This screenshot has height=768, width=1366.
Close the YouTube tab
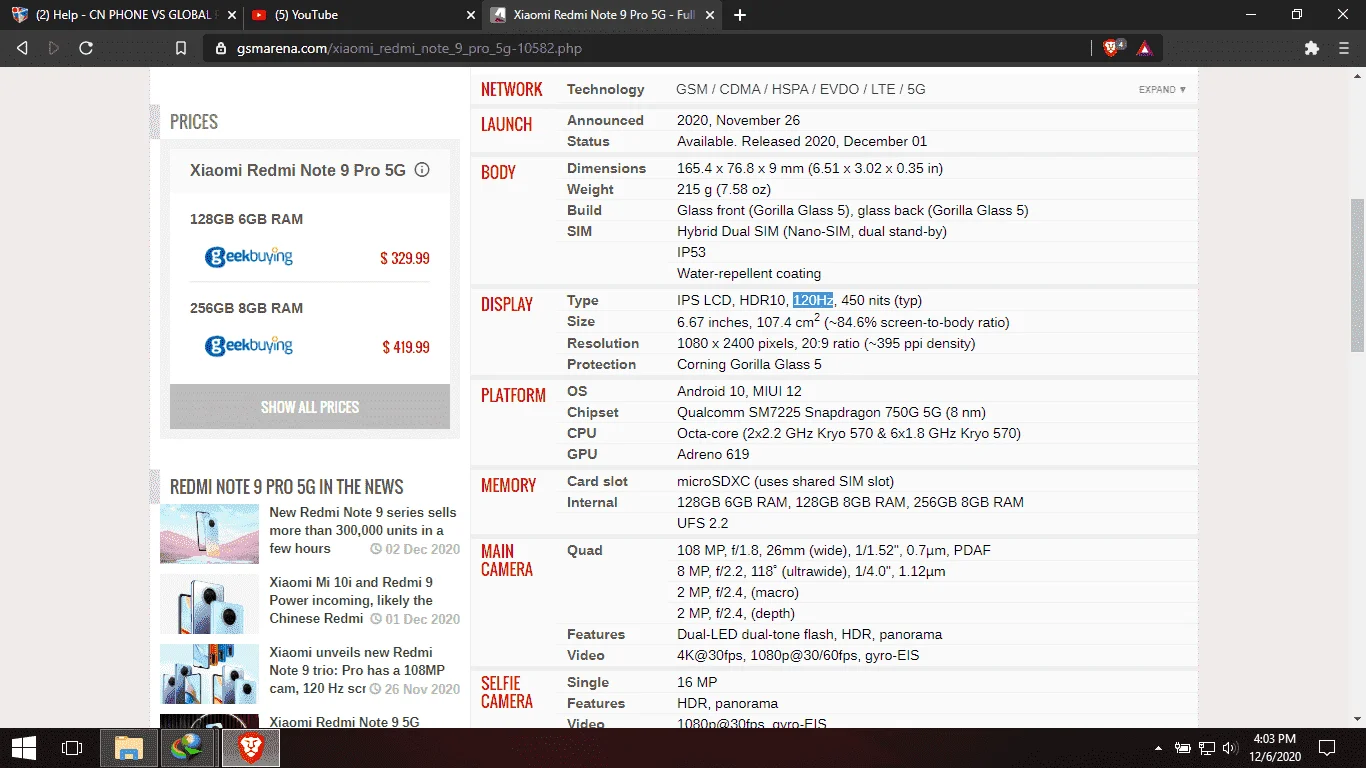click(x=471, y=15)
